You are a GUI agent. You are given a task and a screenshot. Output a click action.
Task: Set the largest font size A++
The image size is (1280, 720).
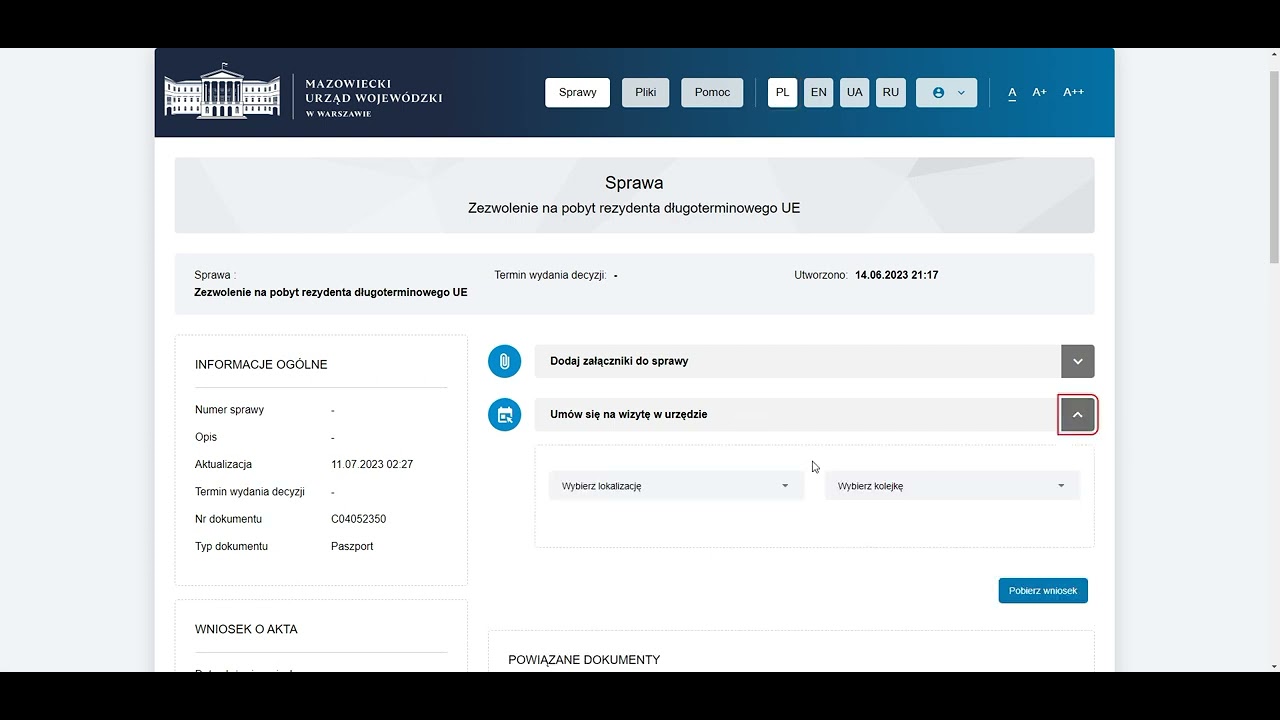point(1073,92)
